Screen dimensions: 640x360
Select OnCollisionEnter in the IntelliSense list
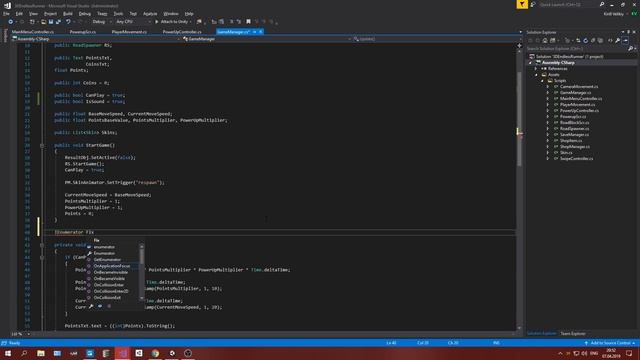coord(109,285)
